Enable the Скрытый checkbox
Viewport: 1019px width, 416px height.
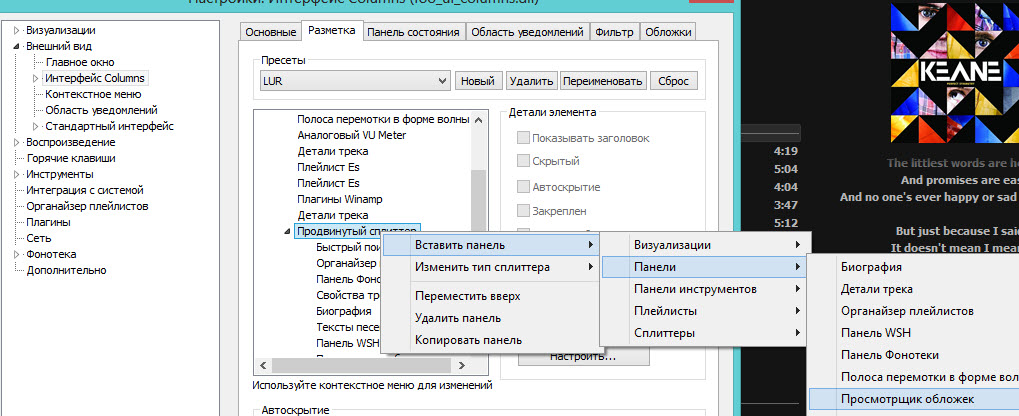click(x=523, y=161)
